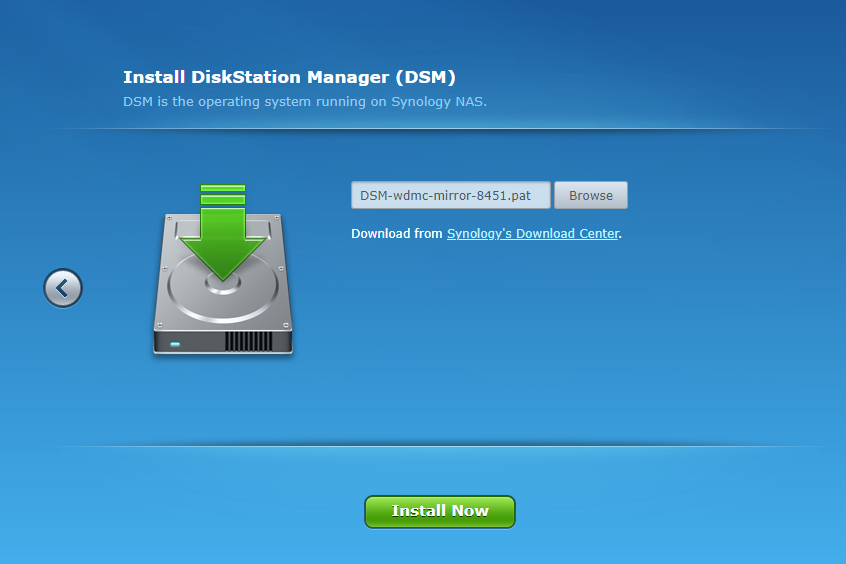This screenshot has width=846, height=564.
Task: Click the Install DiskStation Manager (DSM) heading
Action: point(289,77)
